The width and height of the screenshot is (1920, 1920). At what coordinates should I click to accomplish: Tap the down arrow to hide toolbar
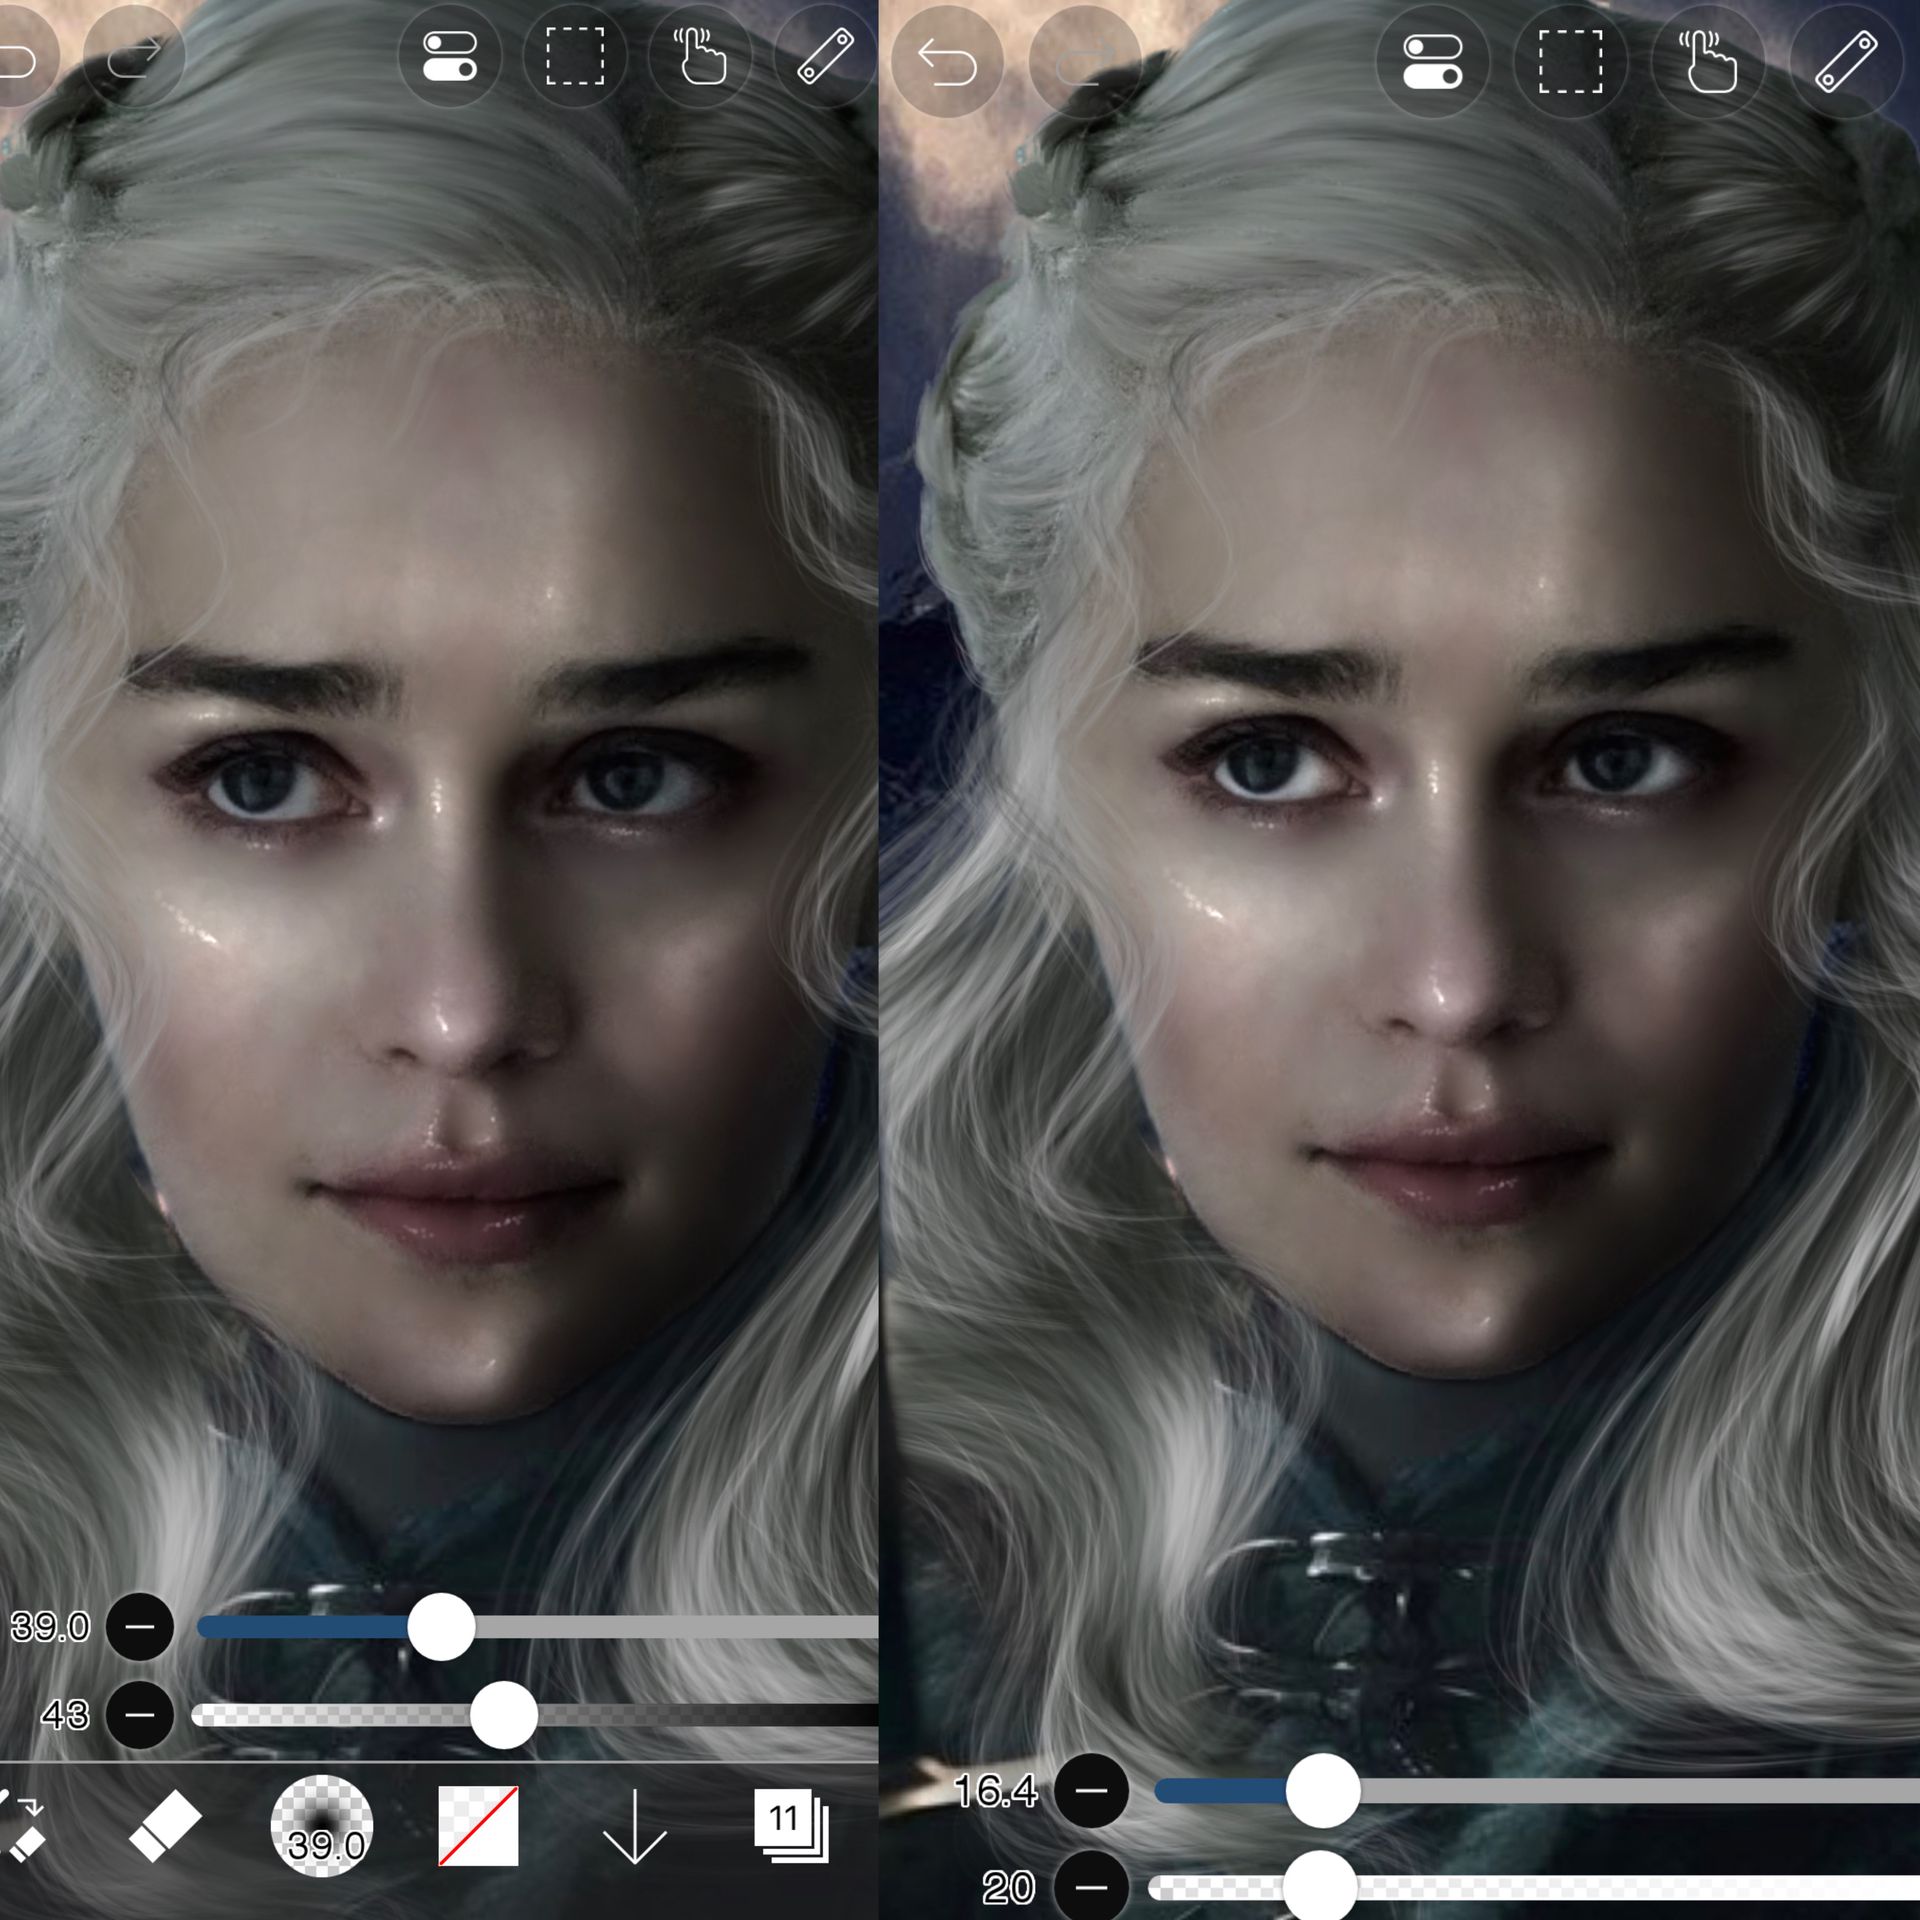tap(635, 1826)
